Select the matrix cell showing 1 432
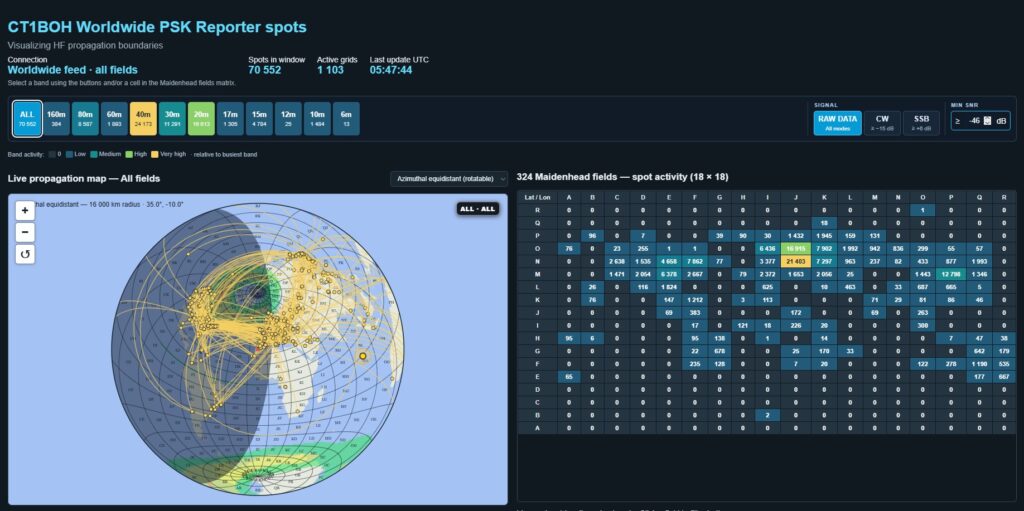Viewport: 1024px width, 511px height. [797, 235]
